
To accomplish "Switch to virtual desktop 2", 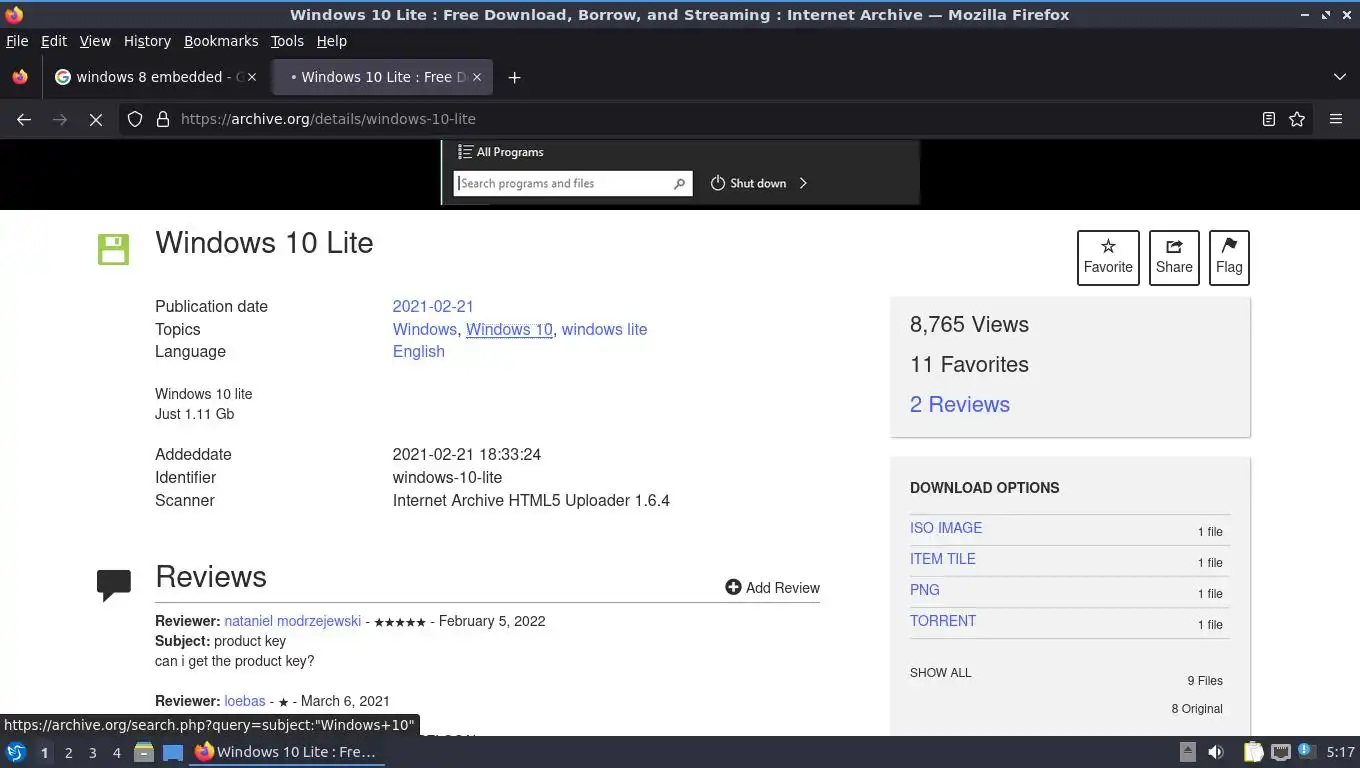I will coord(68,753).
